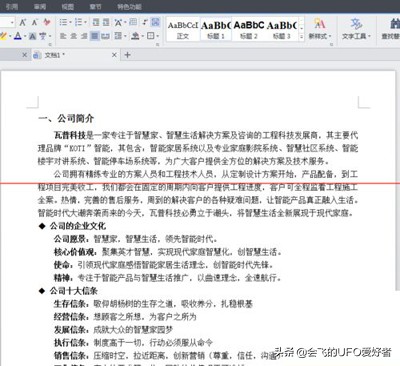Click the heading 一、公司简介
The height and width of the screenshot is (366, 400).
[66, 118]
